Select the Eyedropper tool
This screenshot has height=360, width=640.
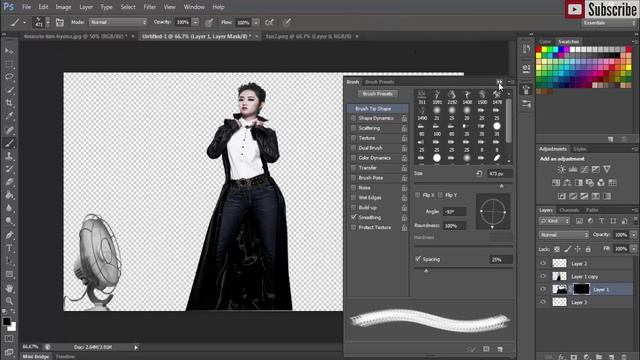(x=9, y=116)
